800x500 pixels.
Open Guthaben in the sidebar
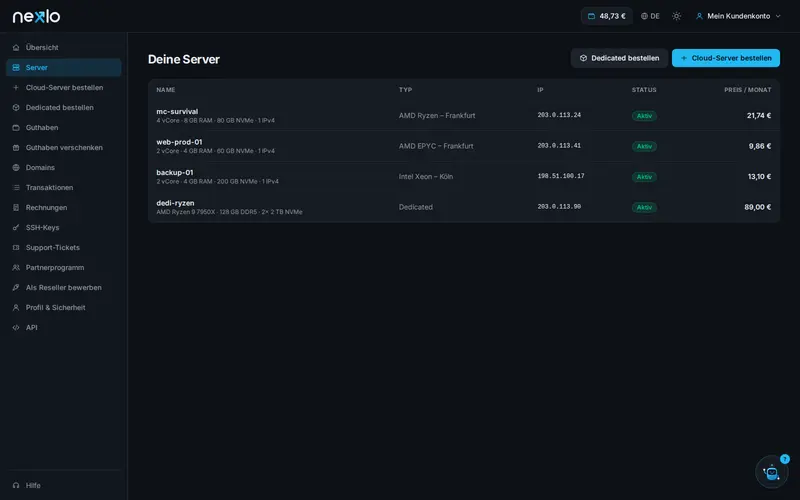pyautogui.click(x=64, y=128)
